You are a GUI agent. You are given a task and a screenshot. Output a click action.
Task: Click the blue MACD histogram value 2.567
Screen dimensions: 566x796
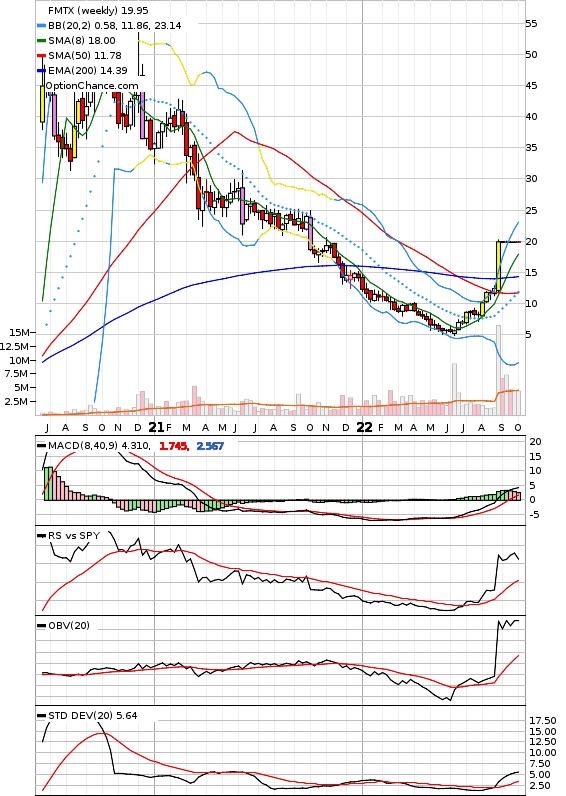pyautogui.click(x=210, y=446)
